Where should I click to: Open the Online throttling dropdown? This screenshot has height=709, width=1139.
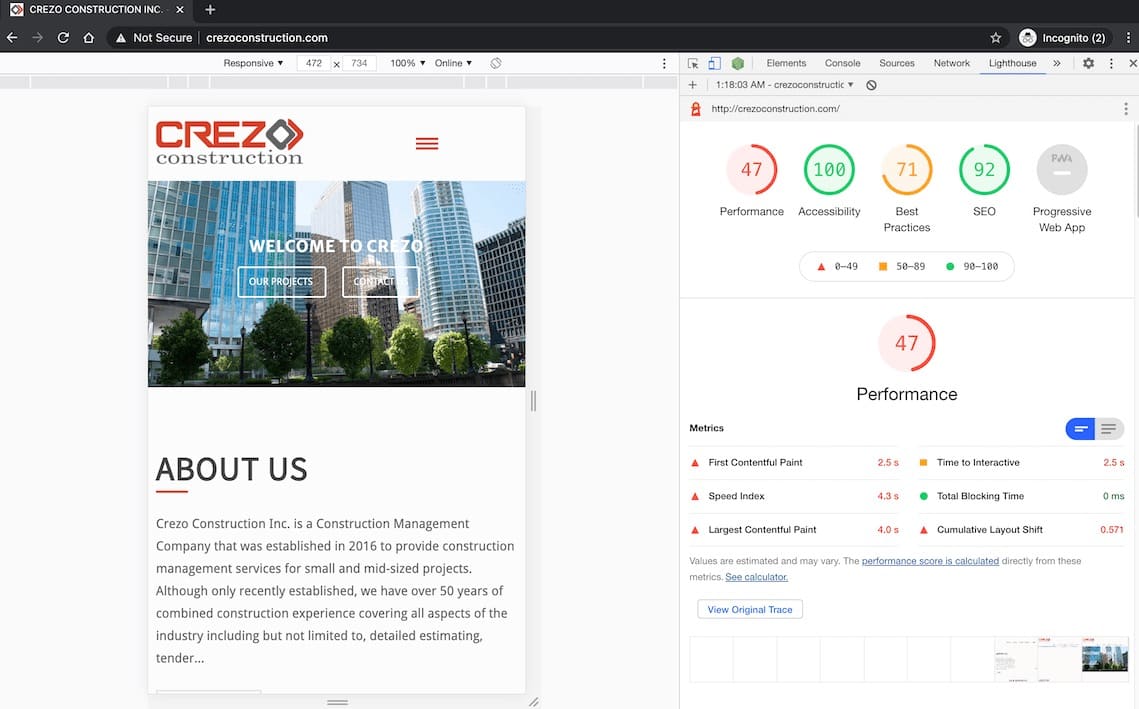click(x=453, y=63)
